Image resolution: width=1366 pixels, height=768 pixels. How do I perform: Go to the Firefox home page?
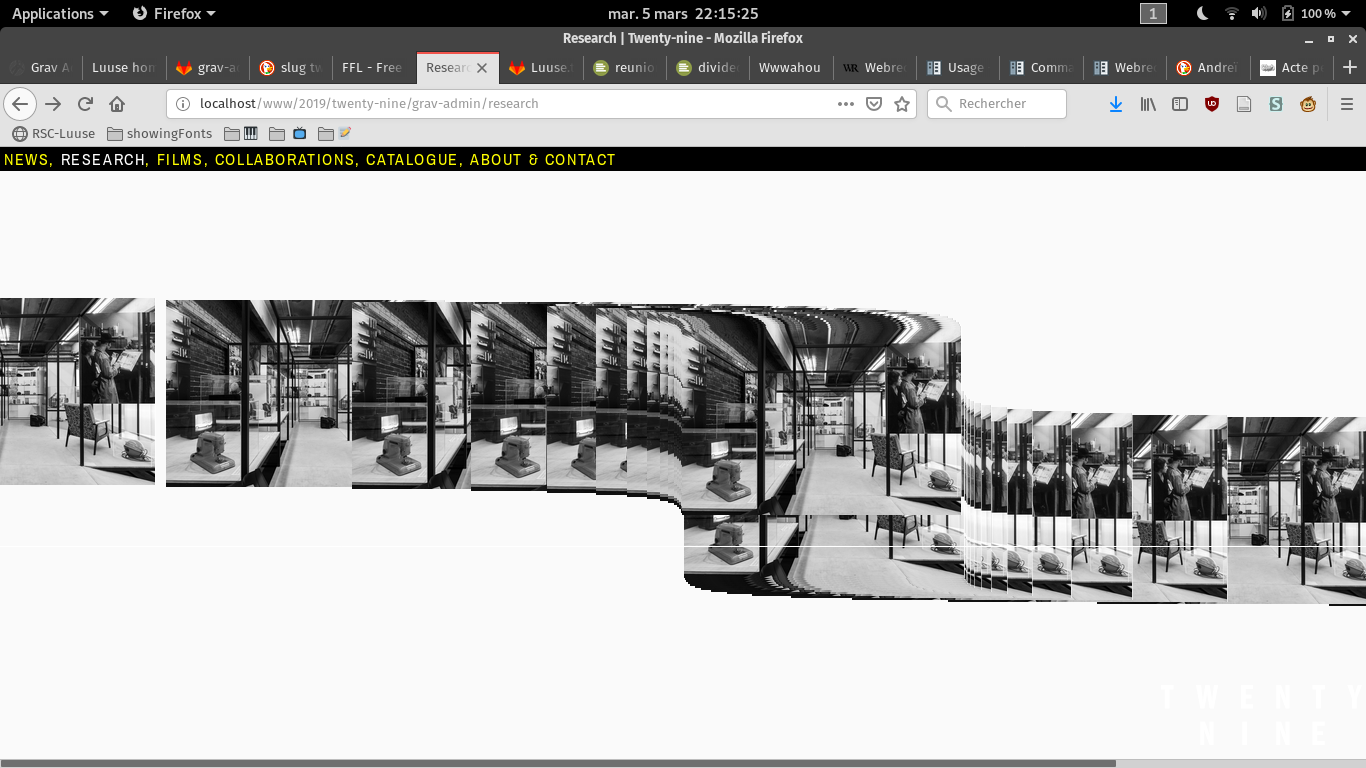(x=117, y=104)
